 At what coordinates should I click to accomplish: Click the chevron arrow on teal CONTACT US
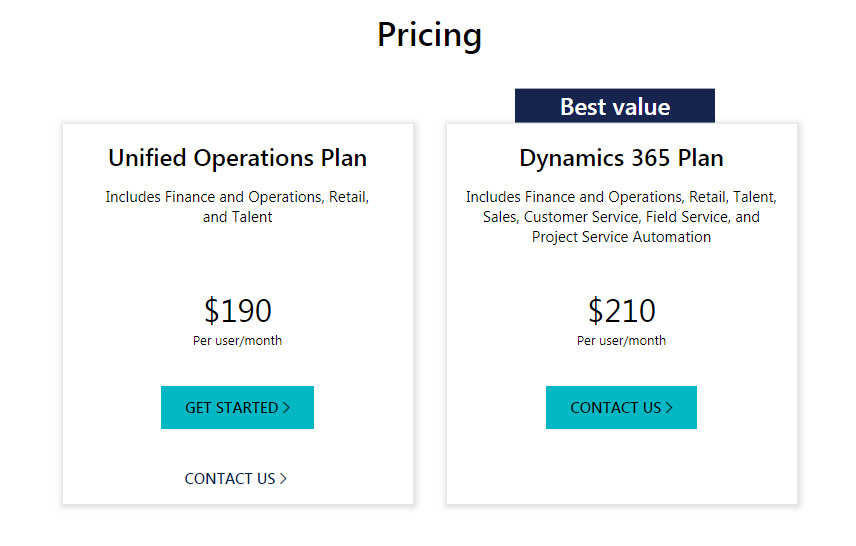(x=669, y=407)
